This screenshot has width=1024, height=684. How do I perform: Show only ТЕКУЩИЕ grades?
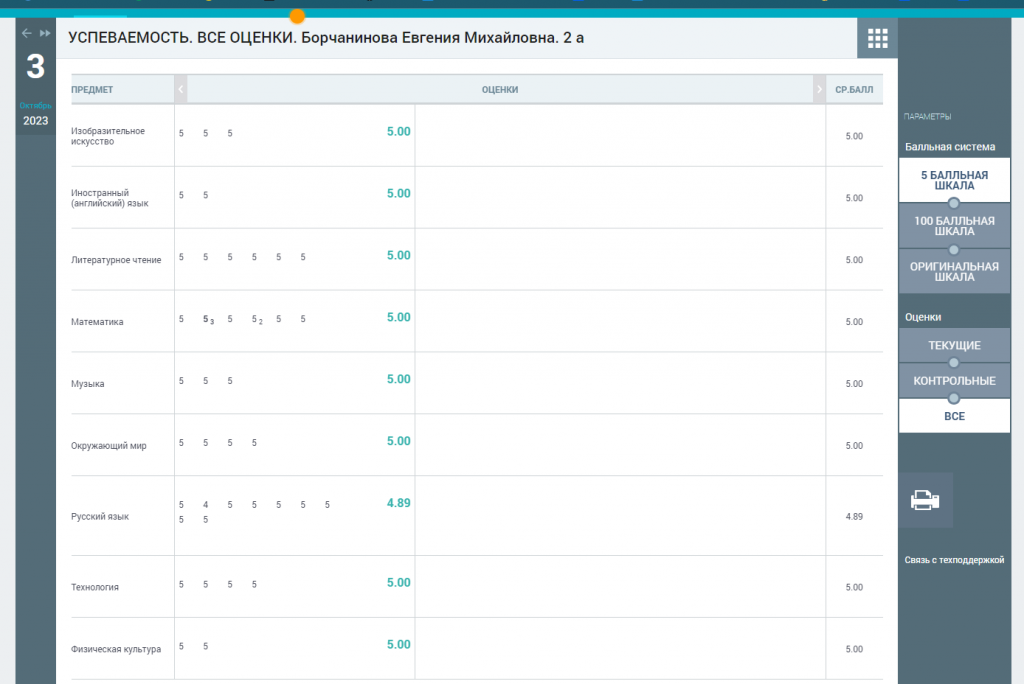click(954, 346)
